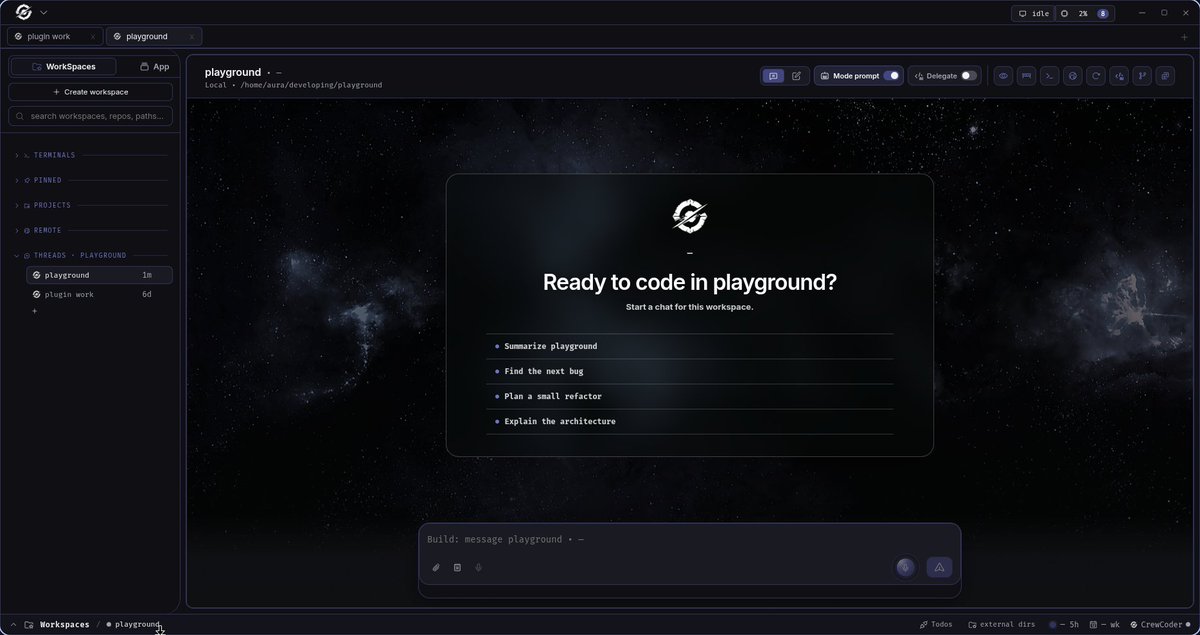Open external dirs in status bar
Viewport: 1200px width, 635px height.
click(1000, 624)
